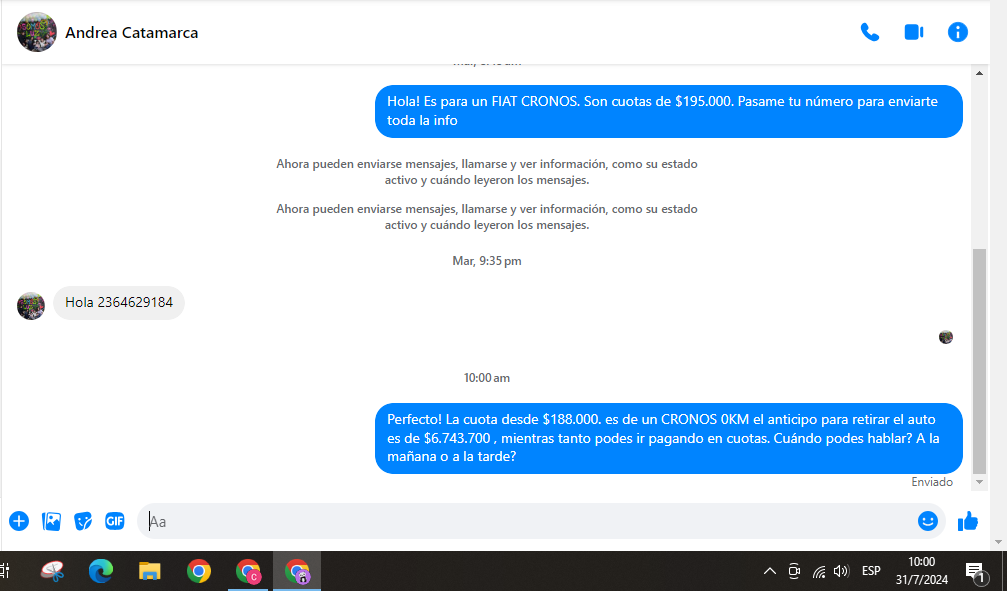Click the Andrea Catamarca contact name
The height and width of the screenshot is (591, 1007).
click(x=132, y=33)
